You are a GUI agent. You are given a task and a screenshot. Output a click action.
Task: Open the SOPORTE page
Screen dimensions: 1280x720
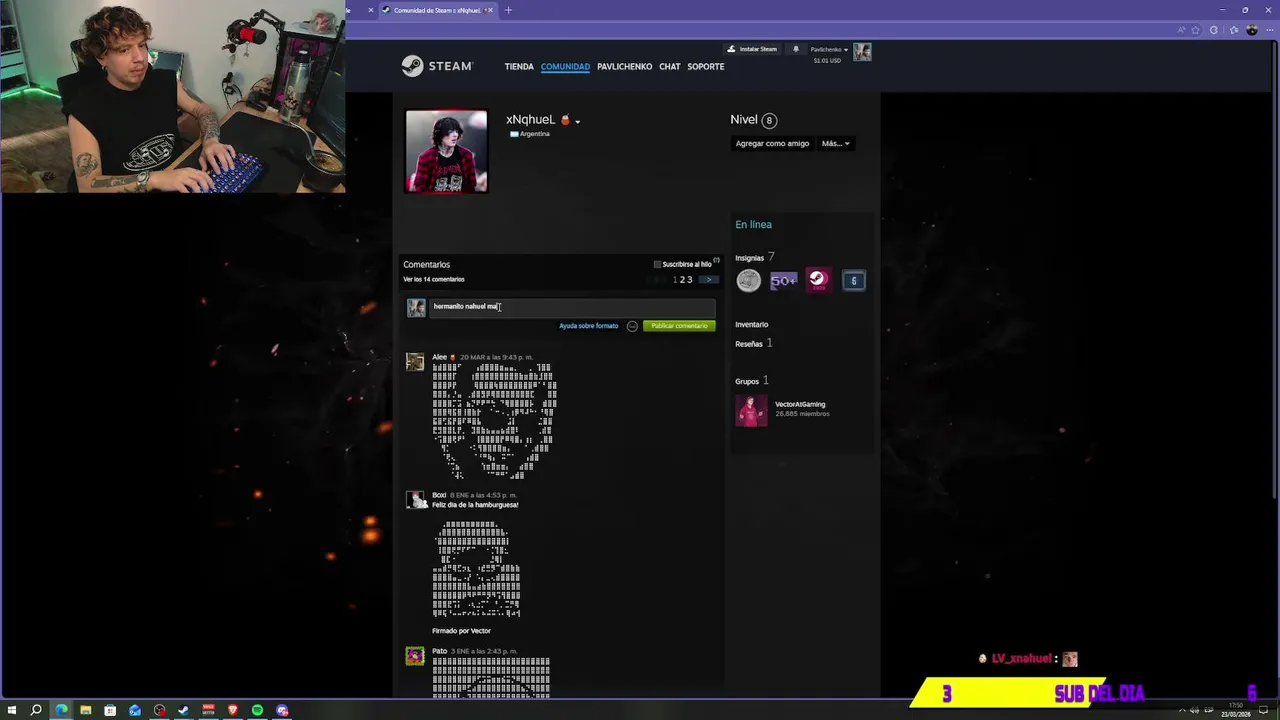pyautogui.click(x=706, y=67)
